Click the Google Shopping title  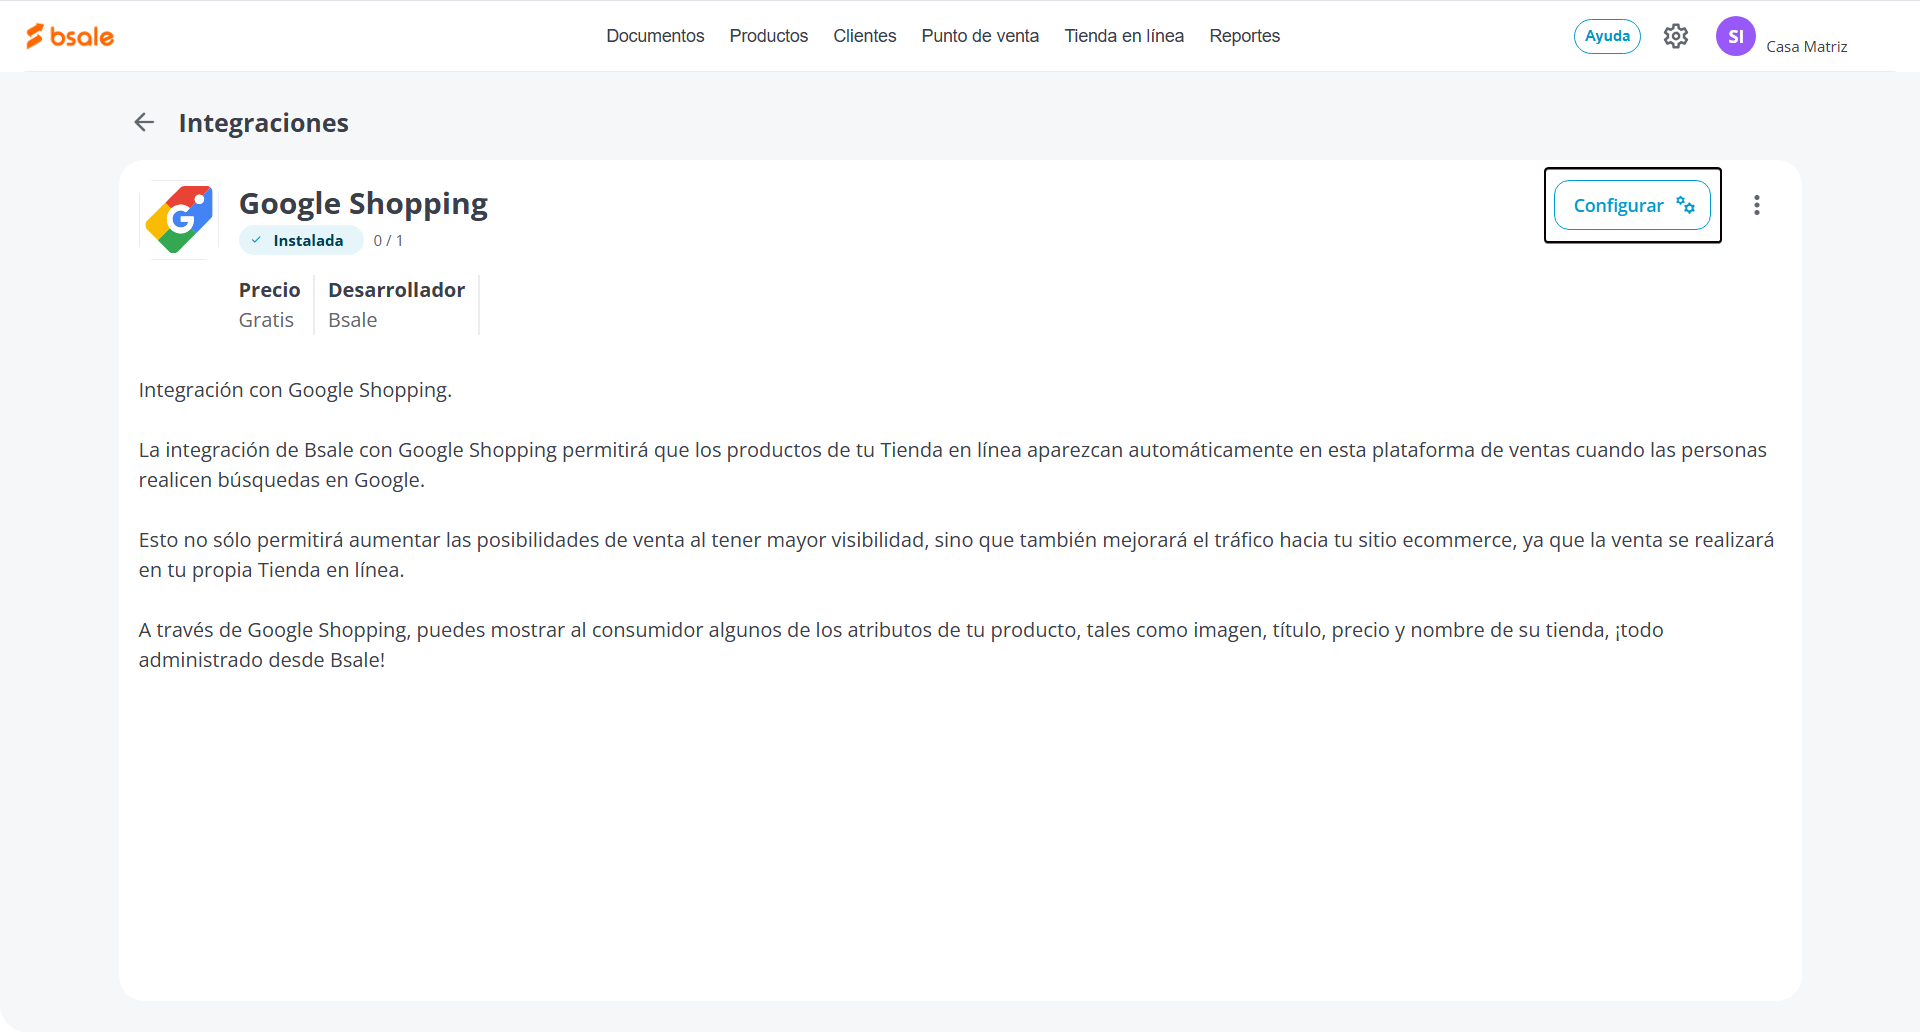point(363,204)
